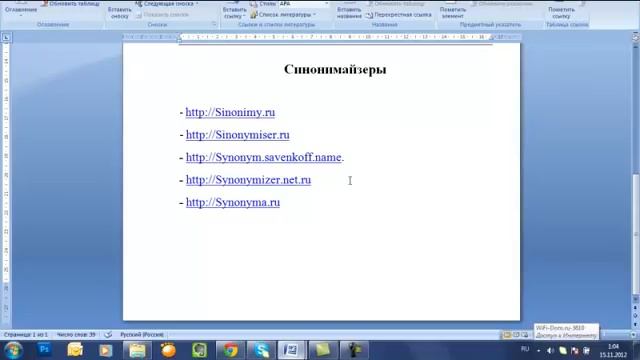Open the http://Synonymizer.net.ru link
Viewport: 640px width, 360px height.
click(x=248, y=180)
